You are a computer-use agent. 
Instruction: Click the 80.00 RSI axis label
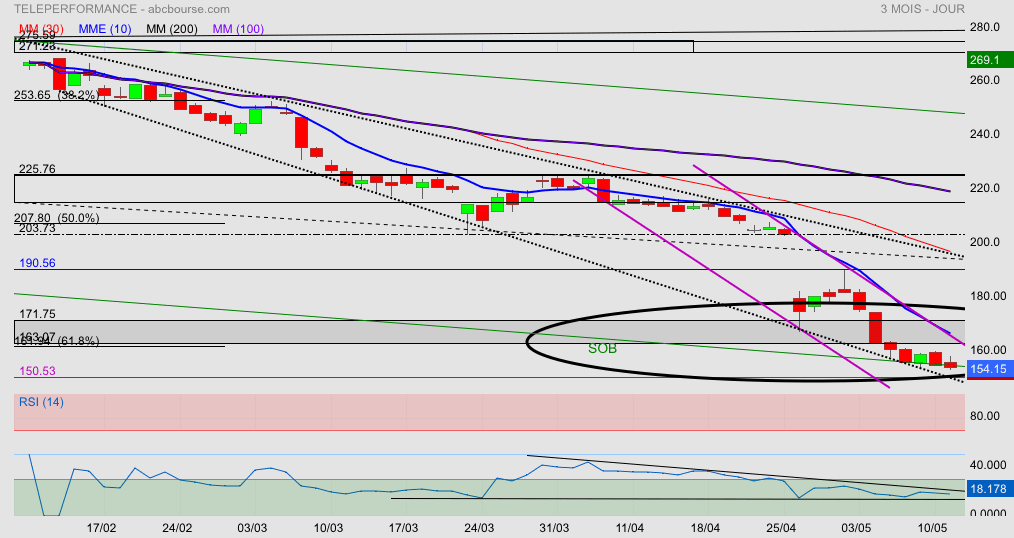click(984, 416)
